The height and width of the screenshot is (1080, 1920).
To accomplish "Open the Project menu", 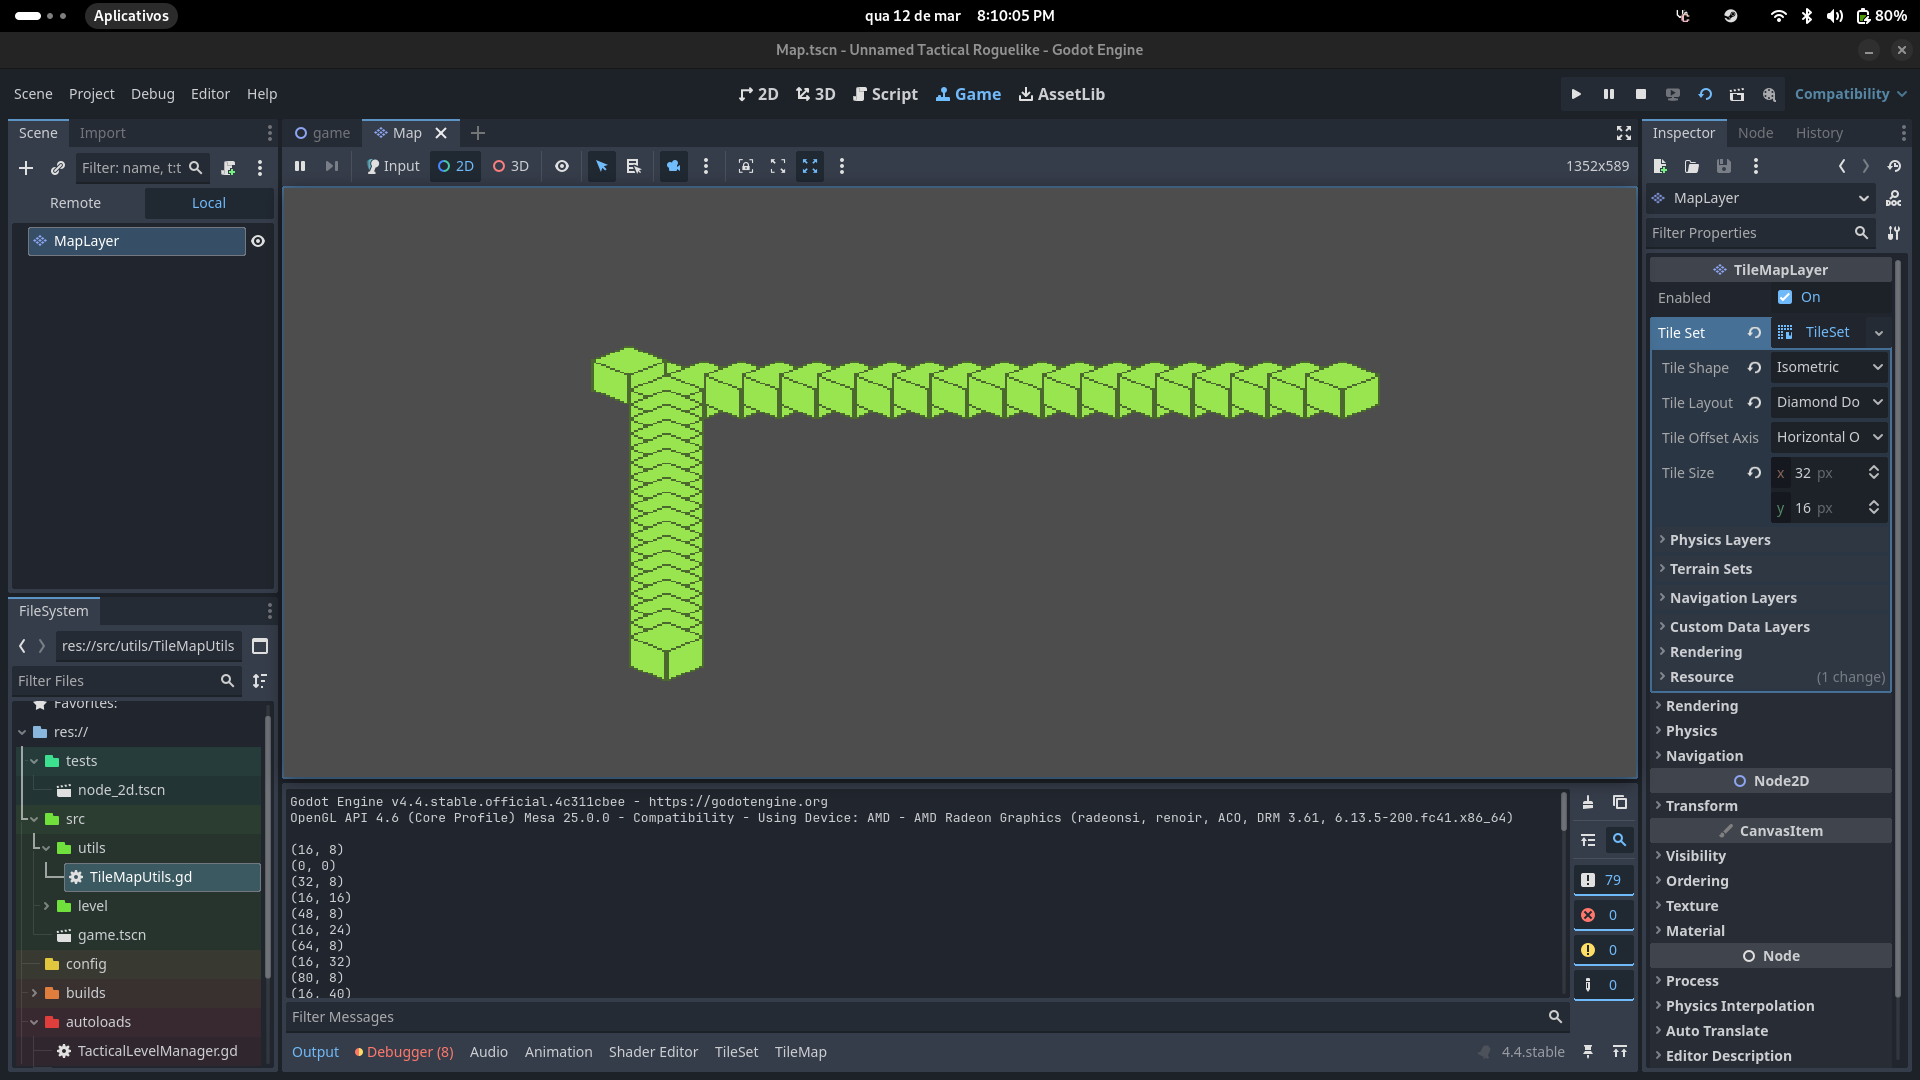I will pos(91,94).
